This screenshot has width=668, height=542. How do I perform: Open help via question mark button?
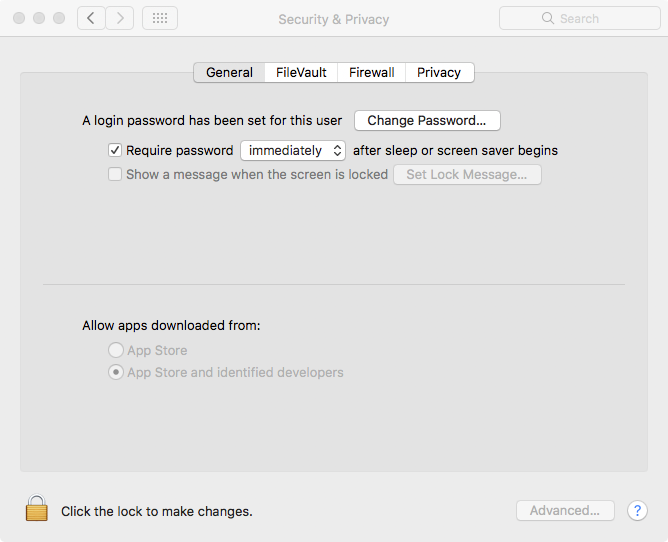pyautogui.click(x=637, y=510)
